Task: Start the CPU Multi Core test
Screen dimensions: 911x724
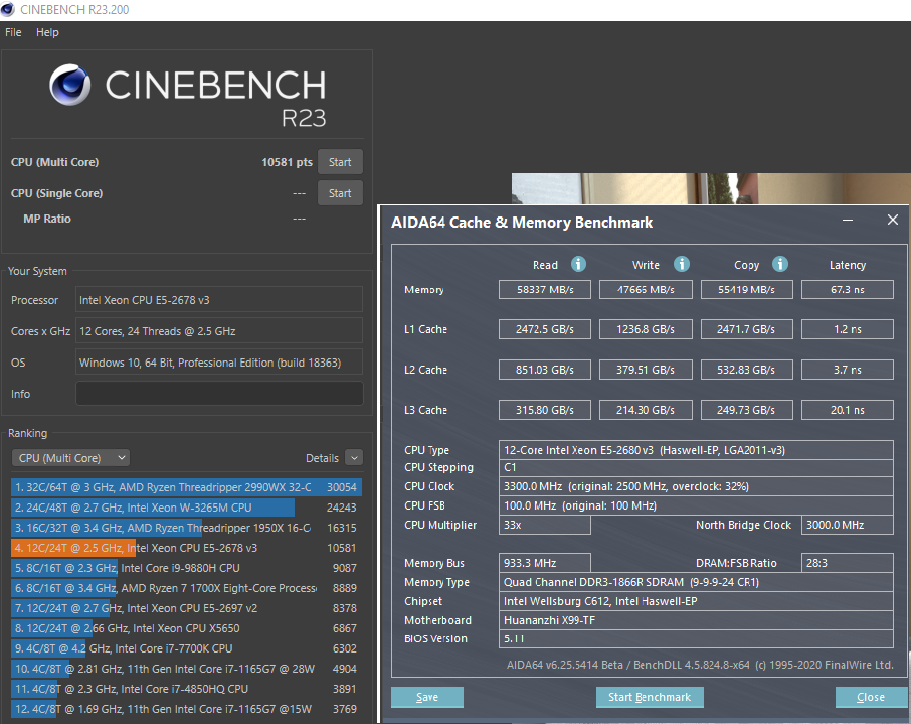Action: click(340, 162)
